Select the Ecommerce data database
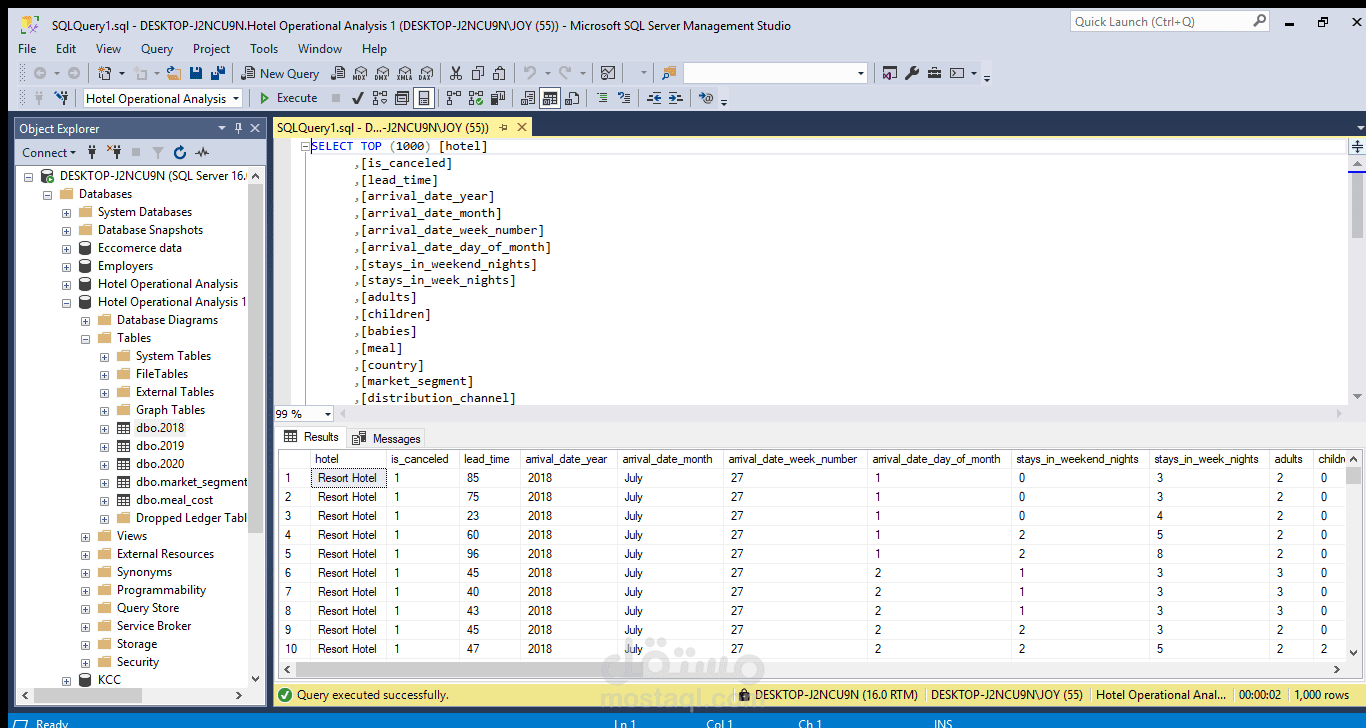 click(140, 248)
